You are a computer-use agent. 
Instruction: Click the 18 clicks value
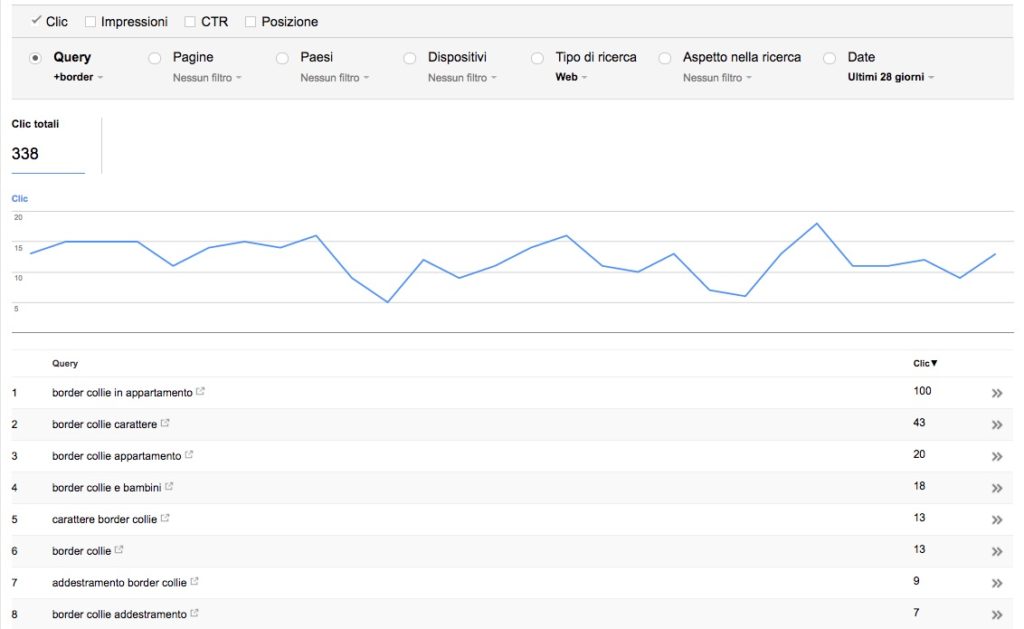[919, 486]
